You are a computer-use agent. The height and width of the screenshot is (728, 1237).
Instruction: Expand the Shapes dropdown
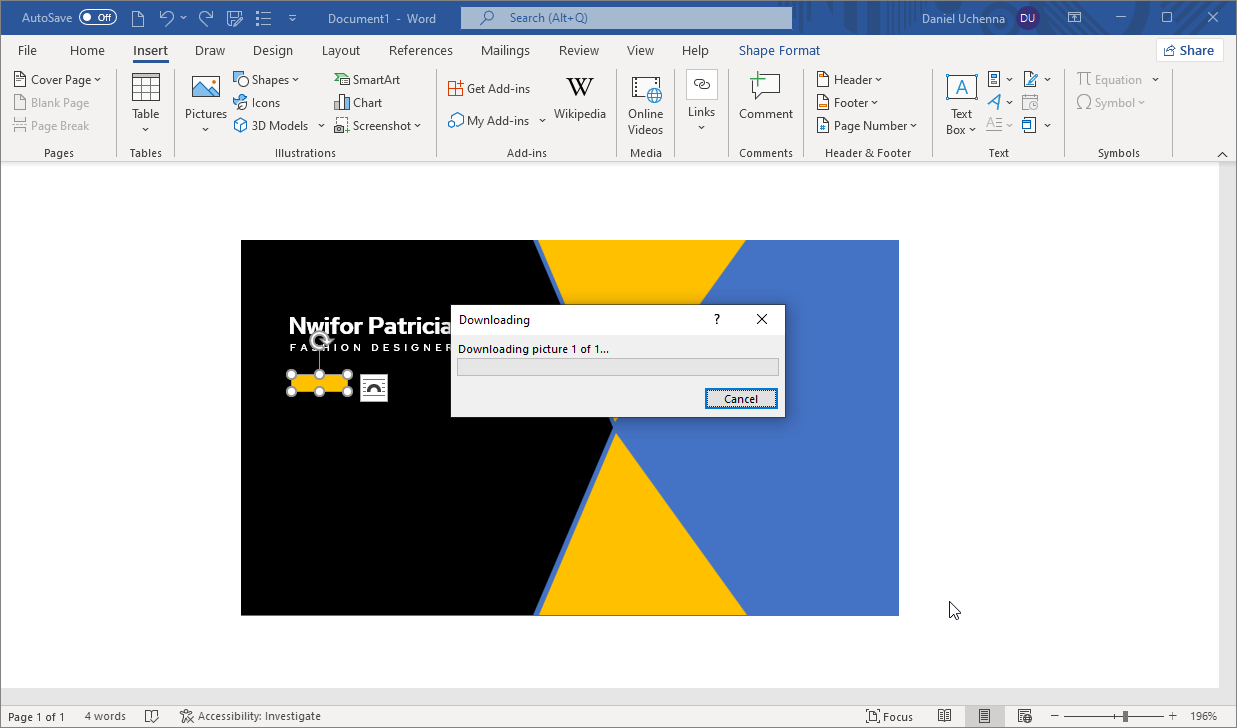pyautogui.click(x=266, y=79)
